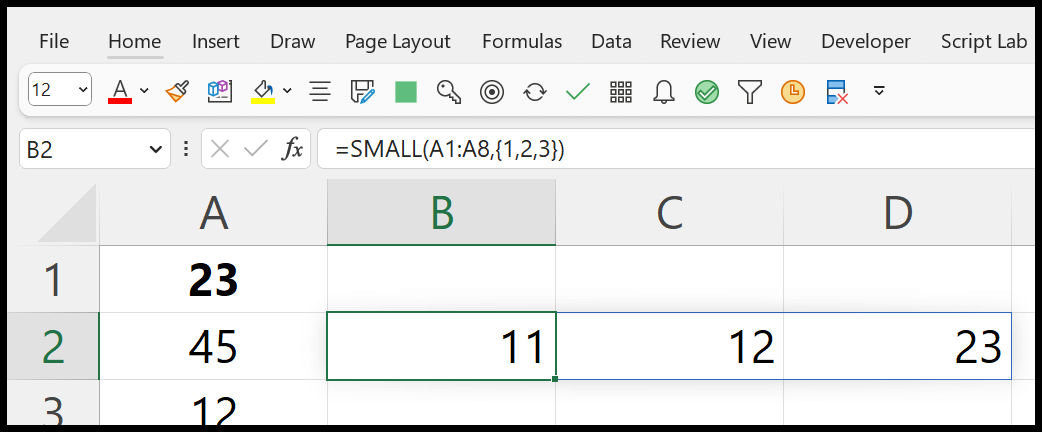1042x432 pixels.
Task: Click the filter funnel icon
Action: (750, 92)
